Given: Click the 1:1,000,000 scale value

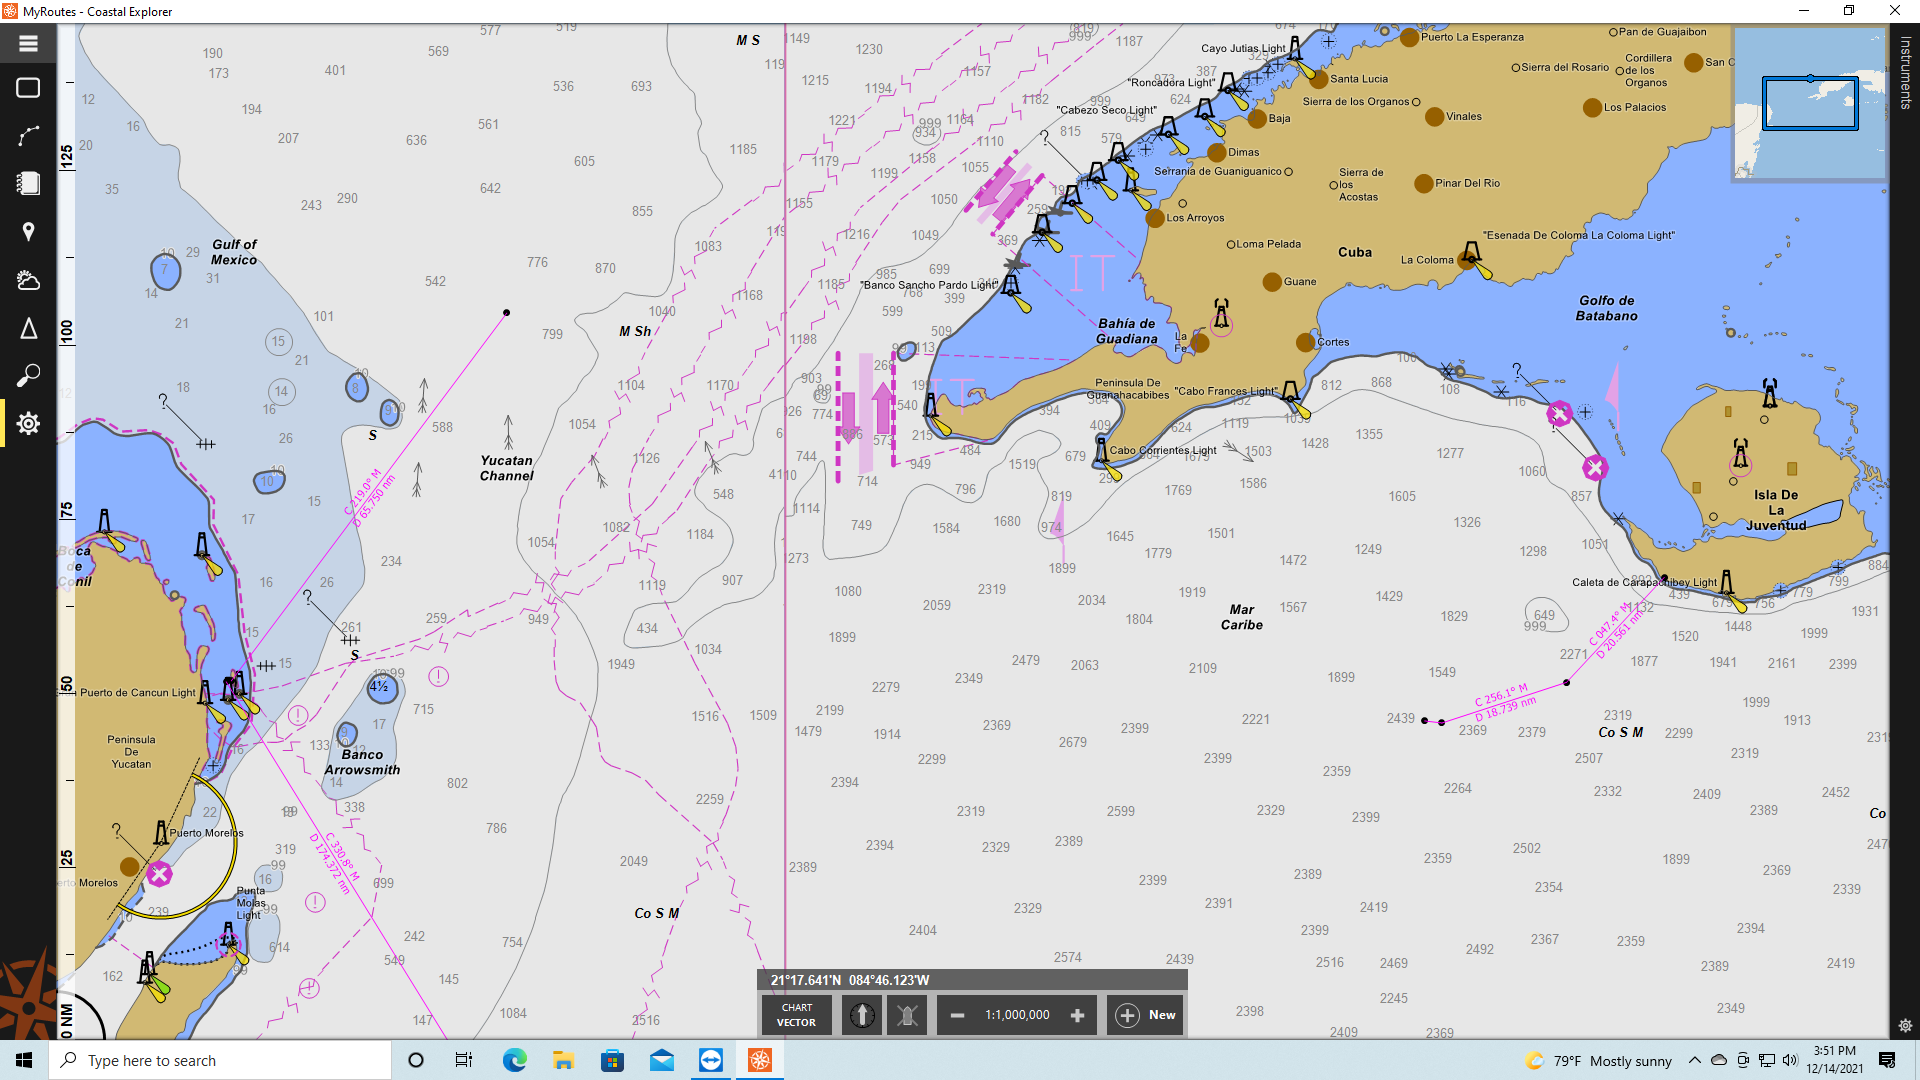Looking at the screenshot, I should [1017, 1015].
